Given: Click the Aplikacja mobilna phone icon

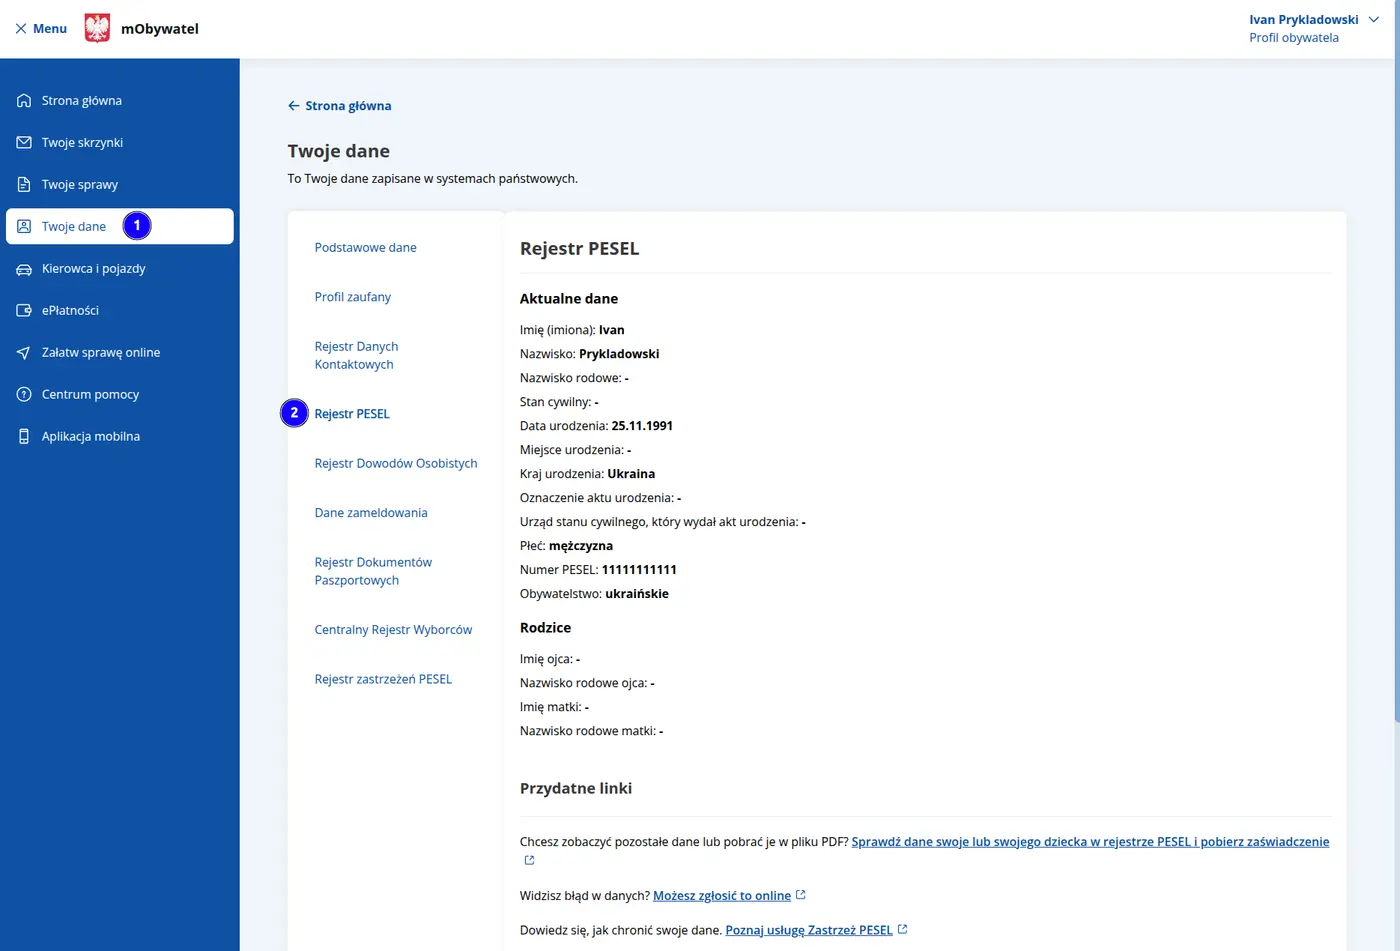Looking at the screenshot, I should [24, 437].
